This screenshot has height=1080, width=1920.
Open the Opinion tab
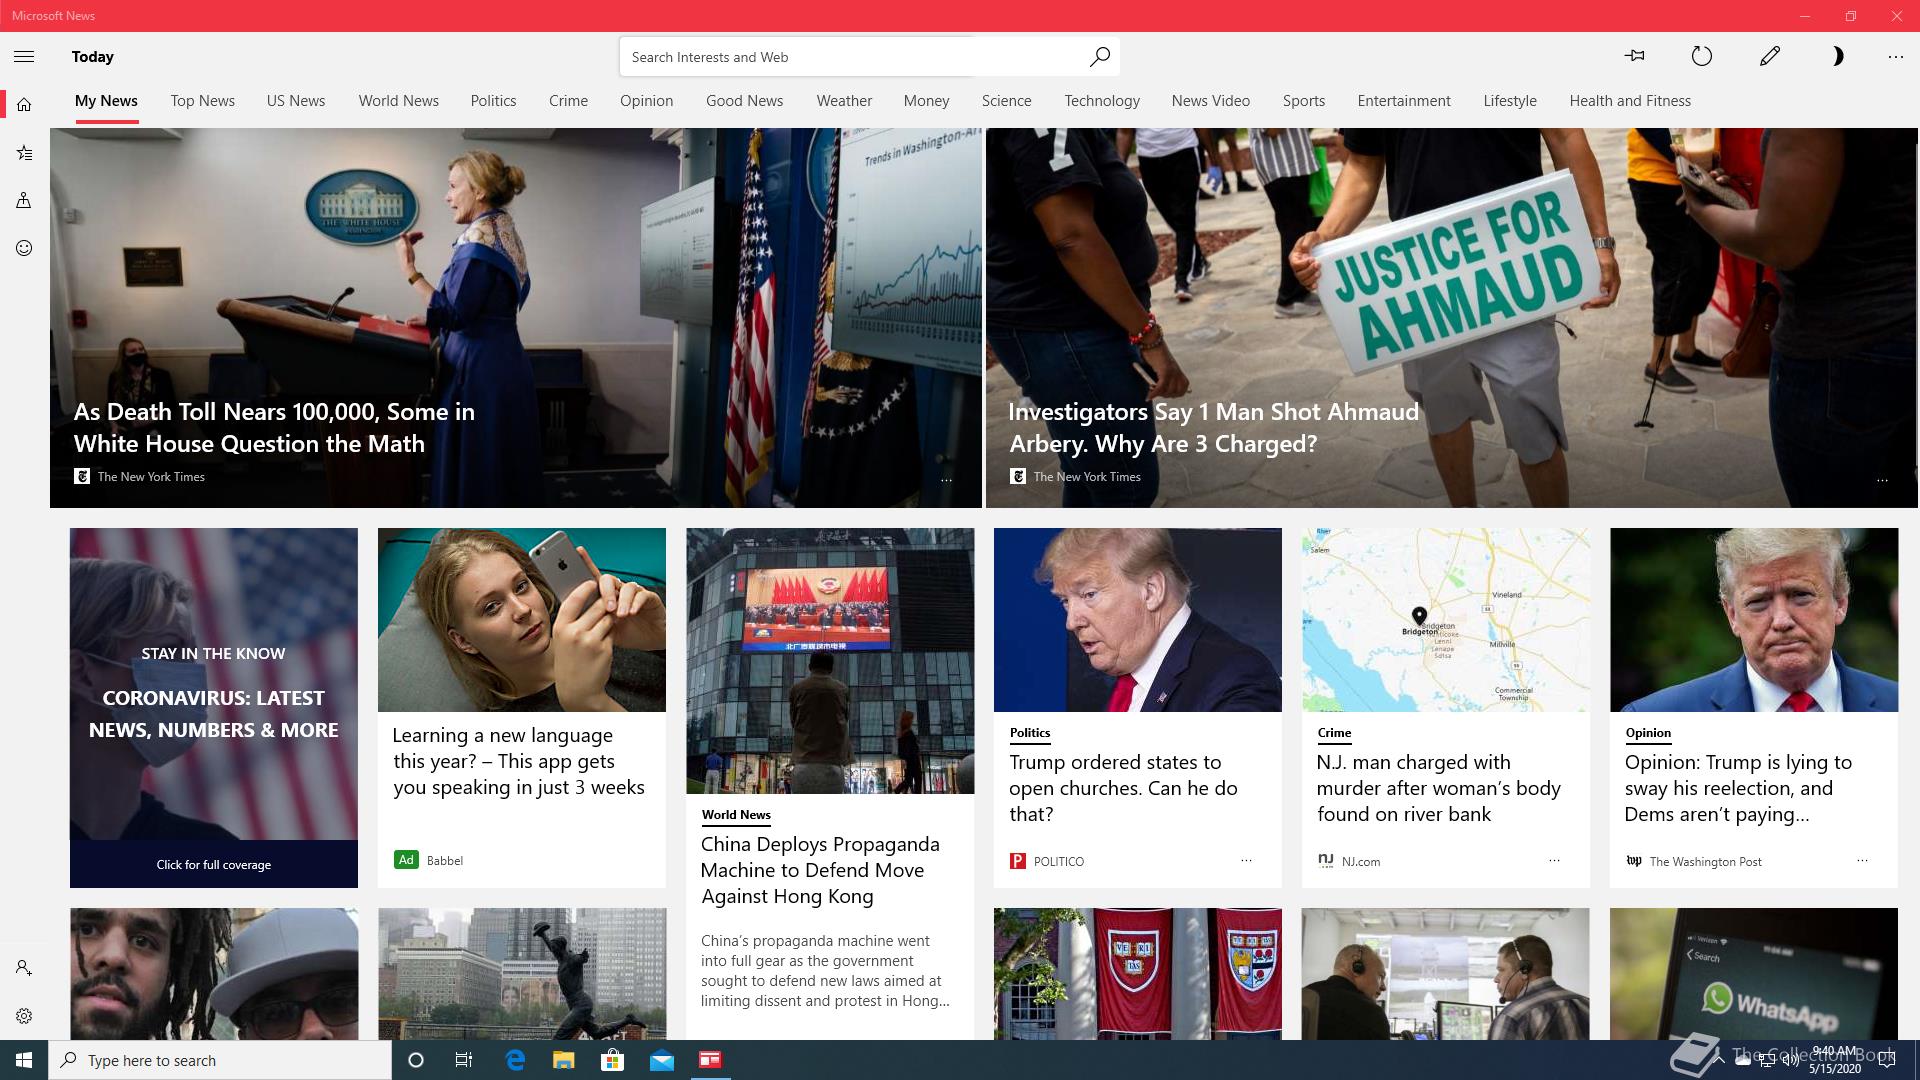click(646, 101)
